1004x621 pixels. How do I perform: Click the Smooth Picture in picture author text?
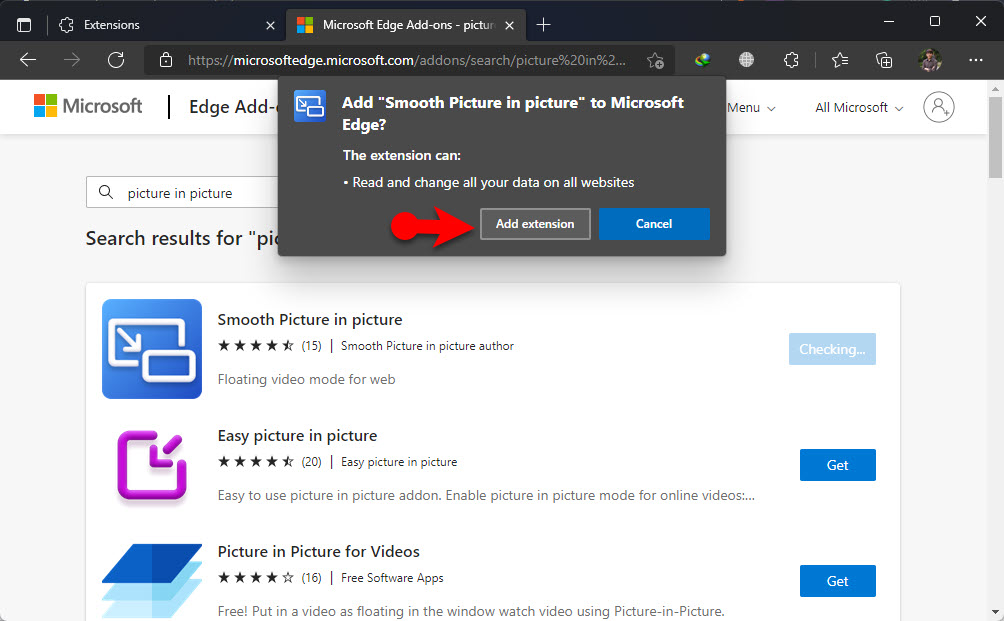[427, 346]
